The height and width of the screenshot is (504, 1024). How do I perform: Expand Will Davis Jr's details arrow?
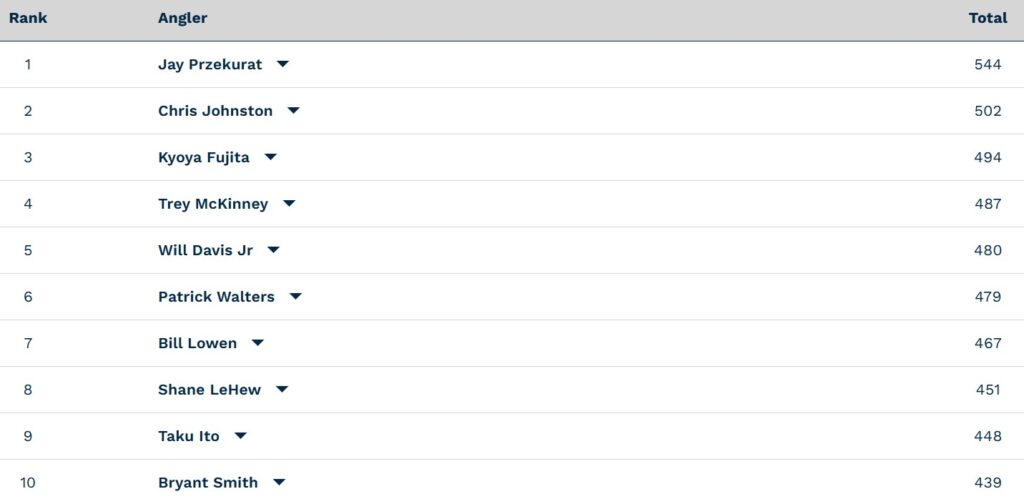[273, 250]
